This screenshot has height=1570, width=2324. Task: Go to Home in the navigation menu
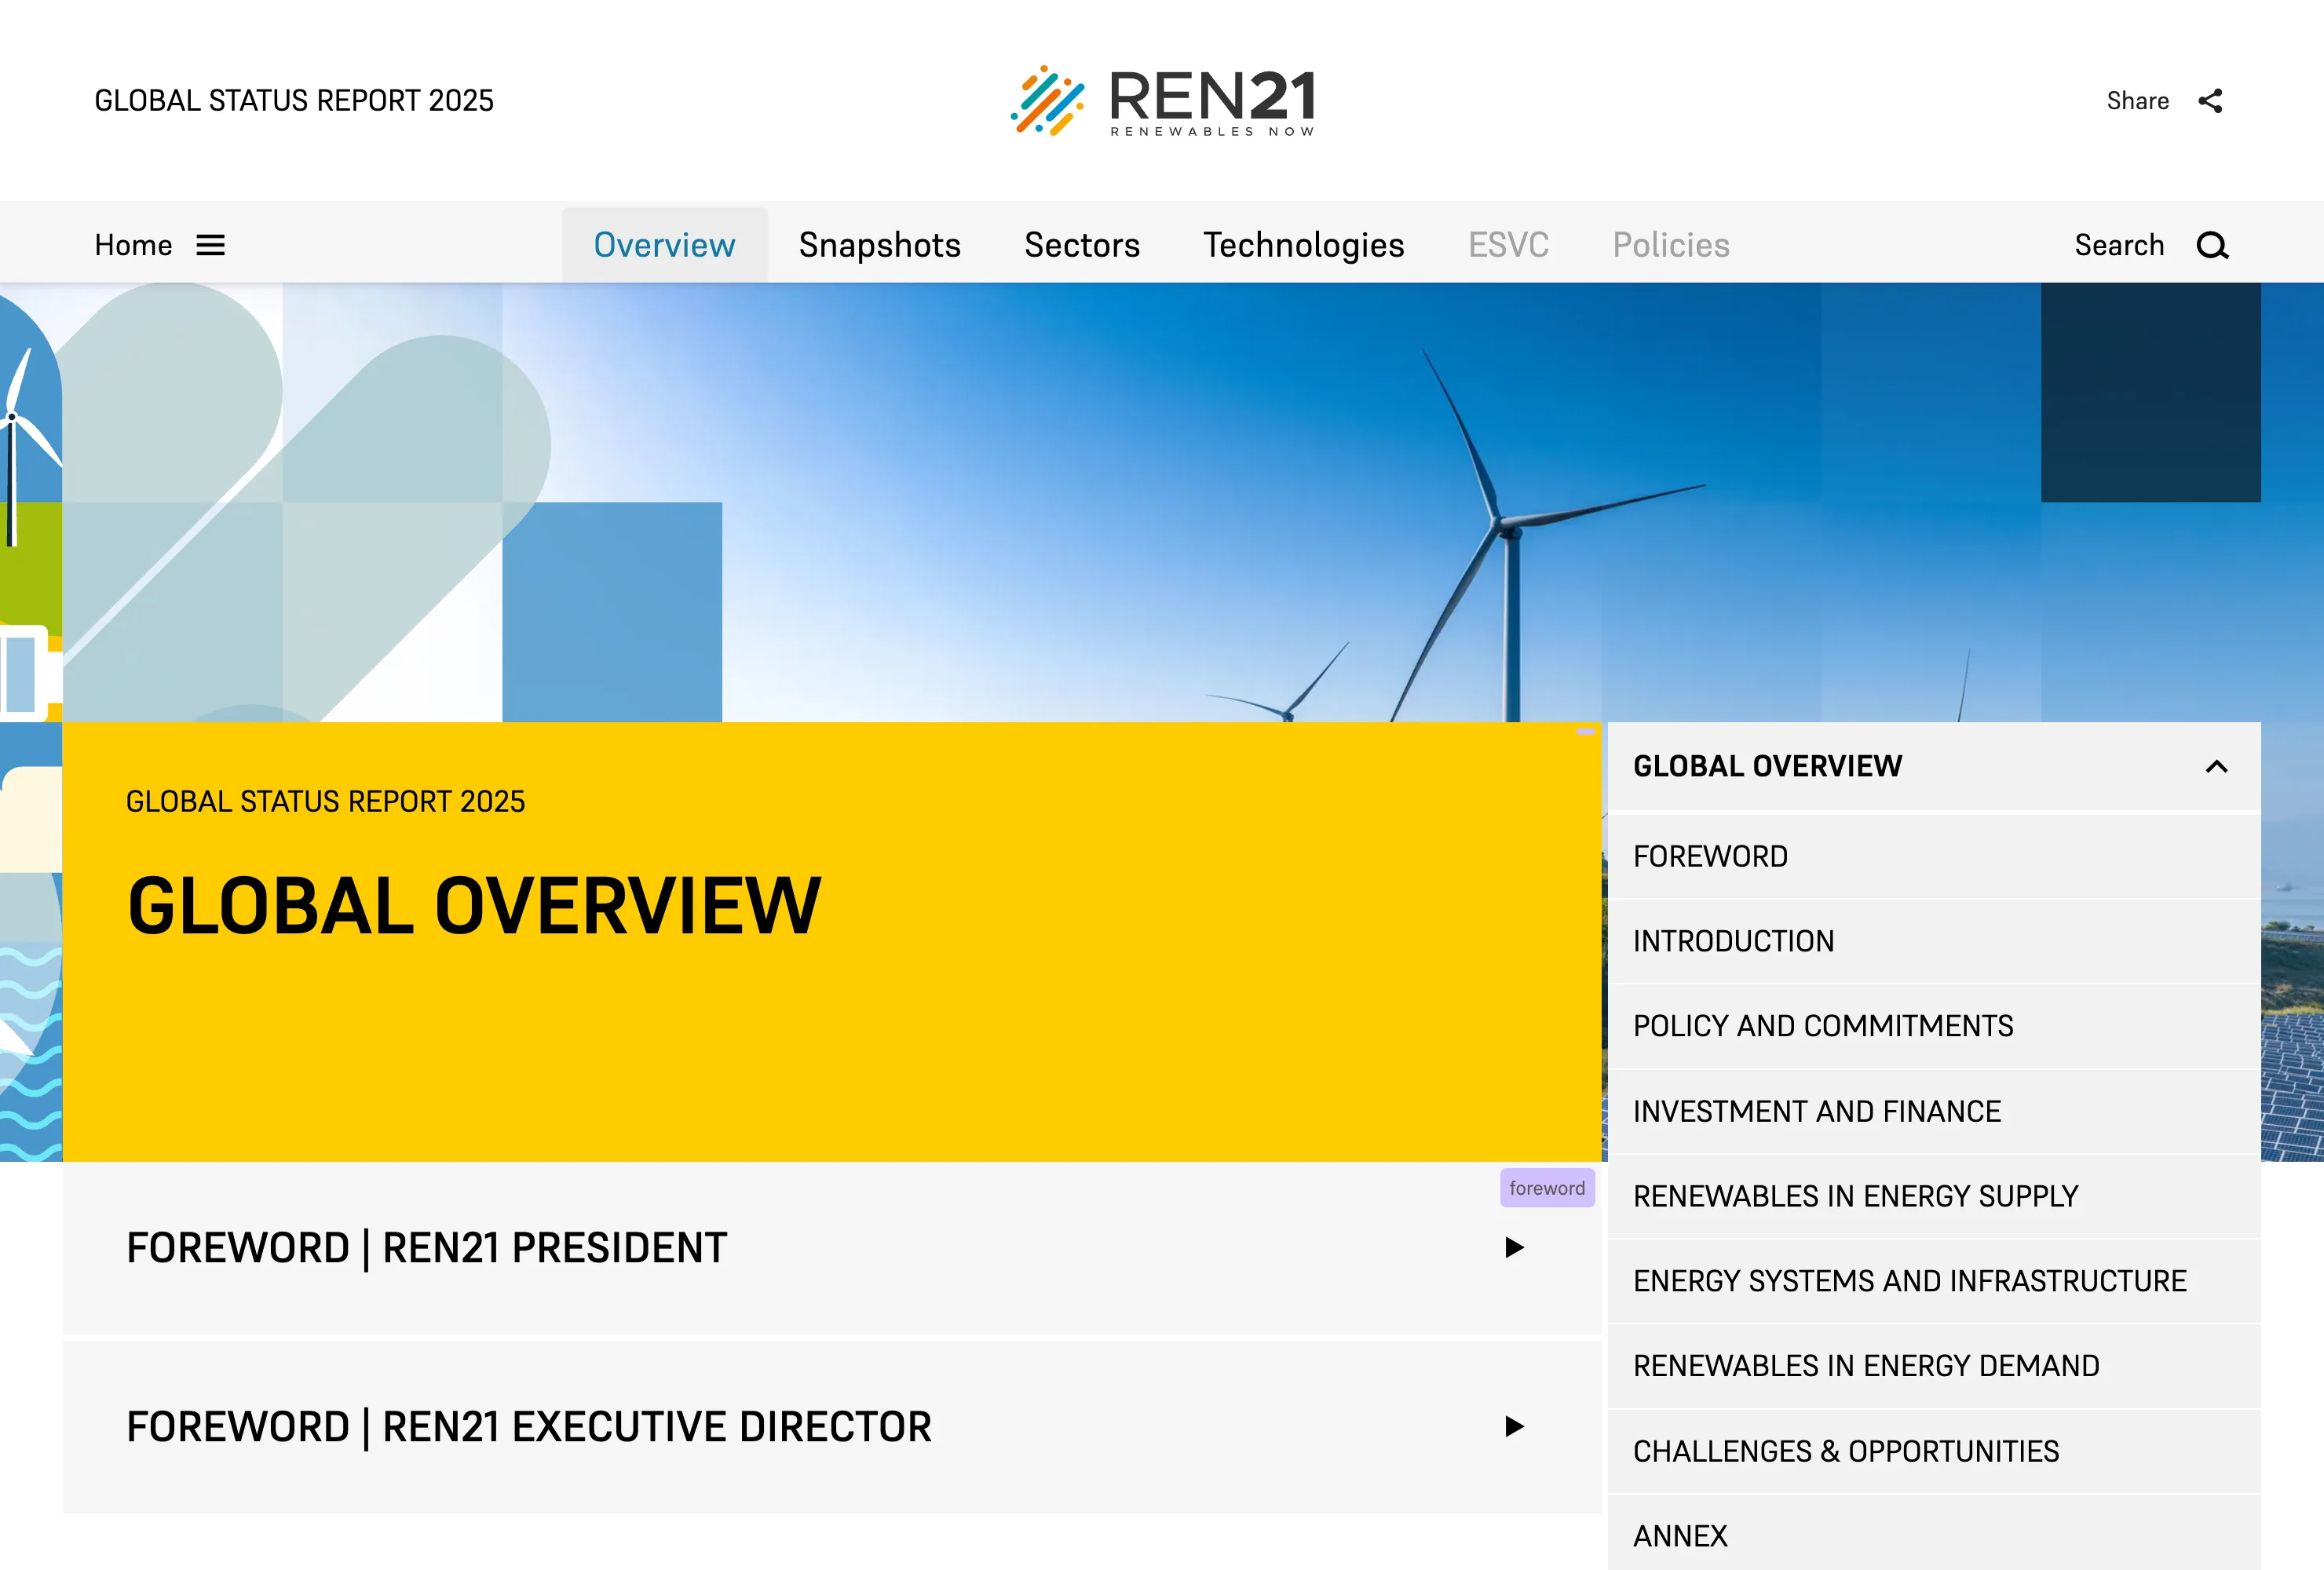pyautogui.click(x=134, y=245)
